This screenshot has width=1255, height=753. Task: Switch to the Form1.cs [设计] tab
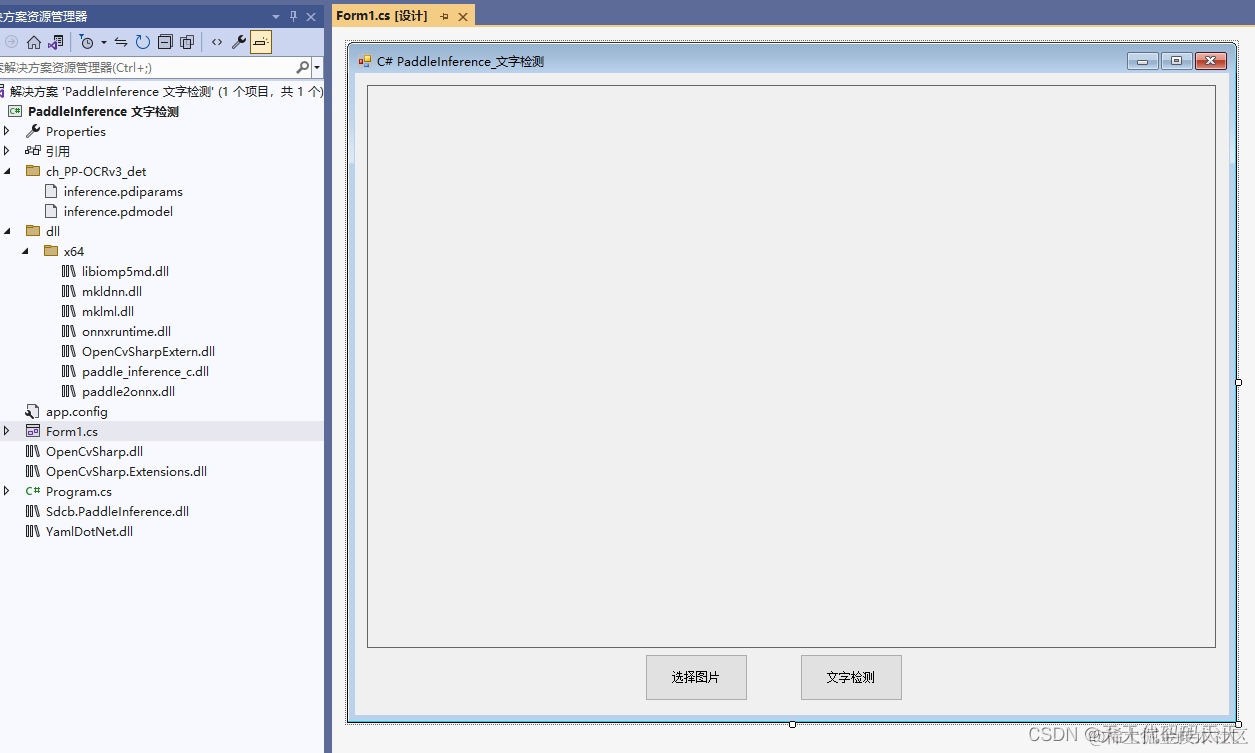click(x=382, y=15)
